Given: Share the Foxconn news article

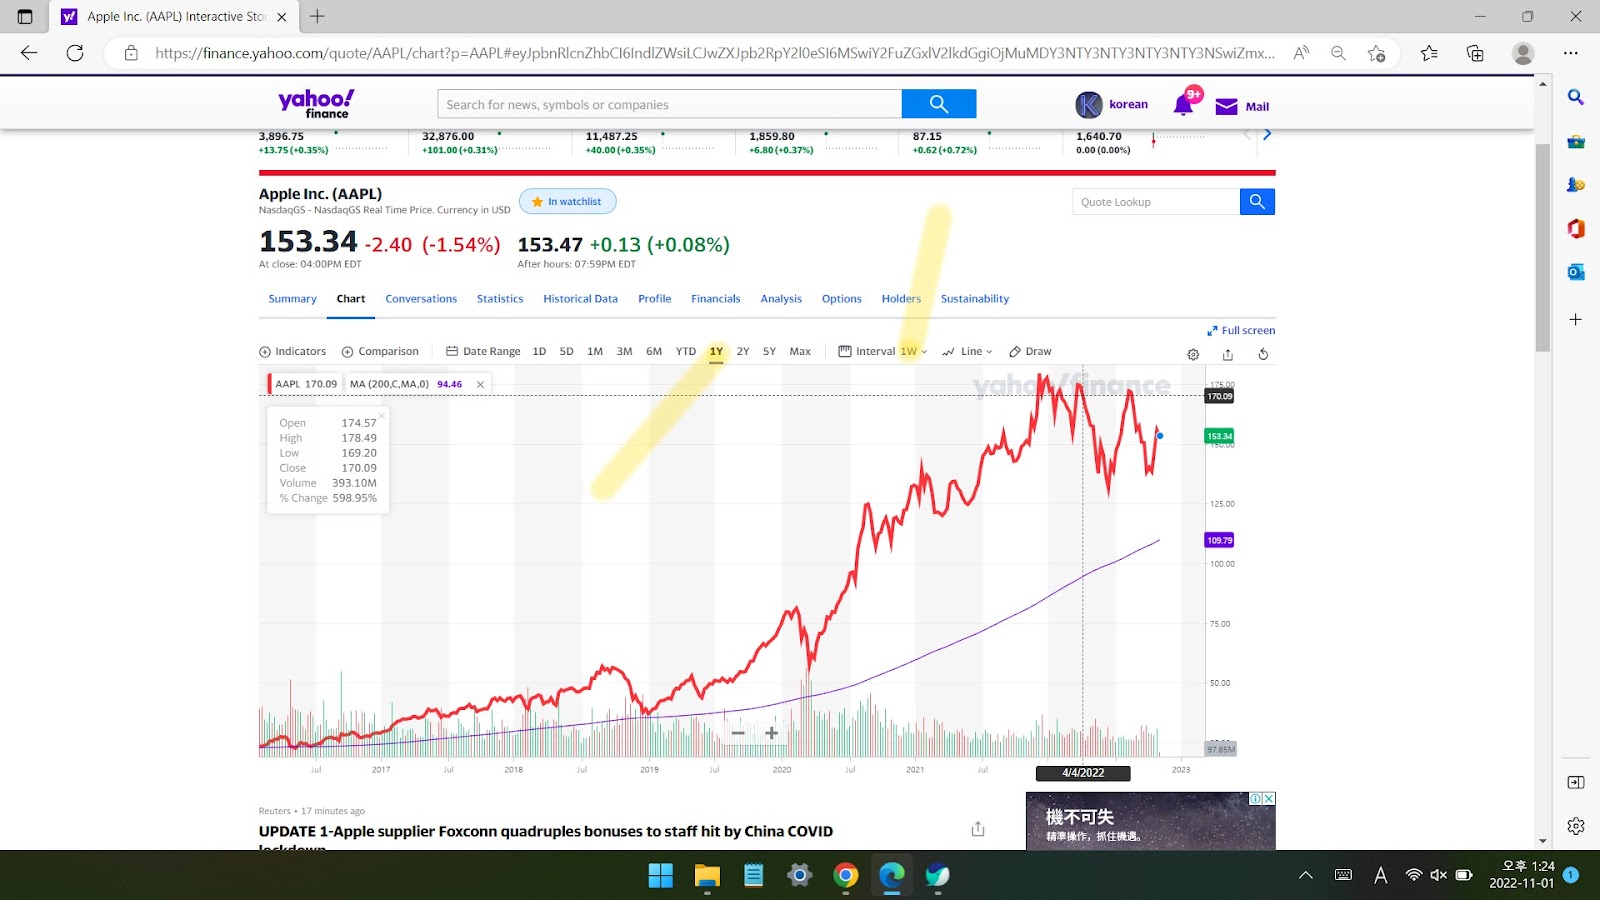Looking at the screenshot, I should pyautogui.click(x=978, y=829).
